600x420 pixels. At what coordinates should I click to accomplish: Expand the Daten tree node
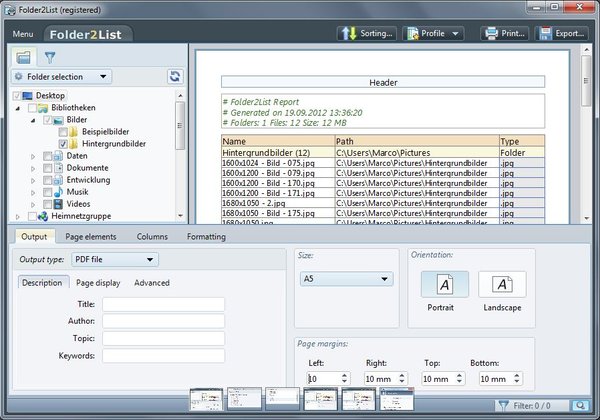coord(33,156)
